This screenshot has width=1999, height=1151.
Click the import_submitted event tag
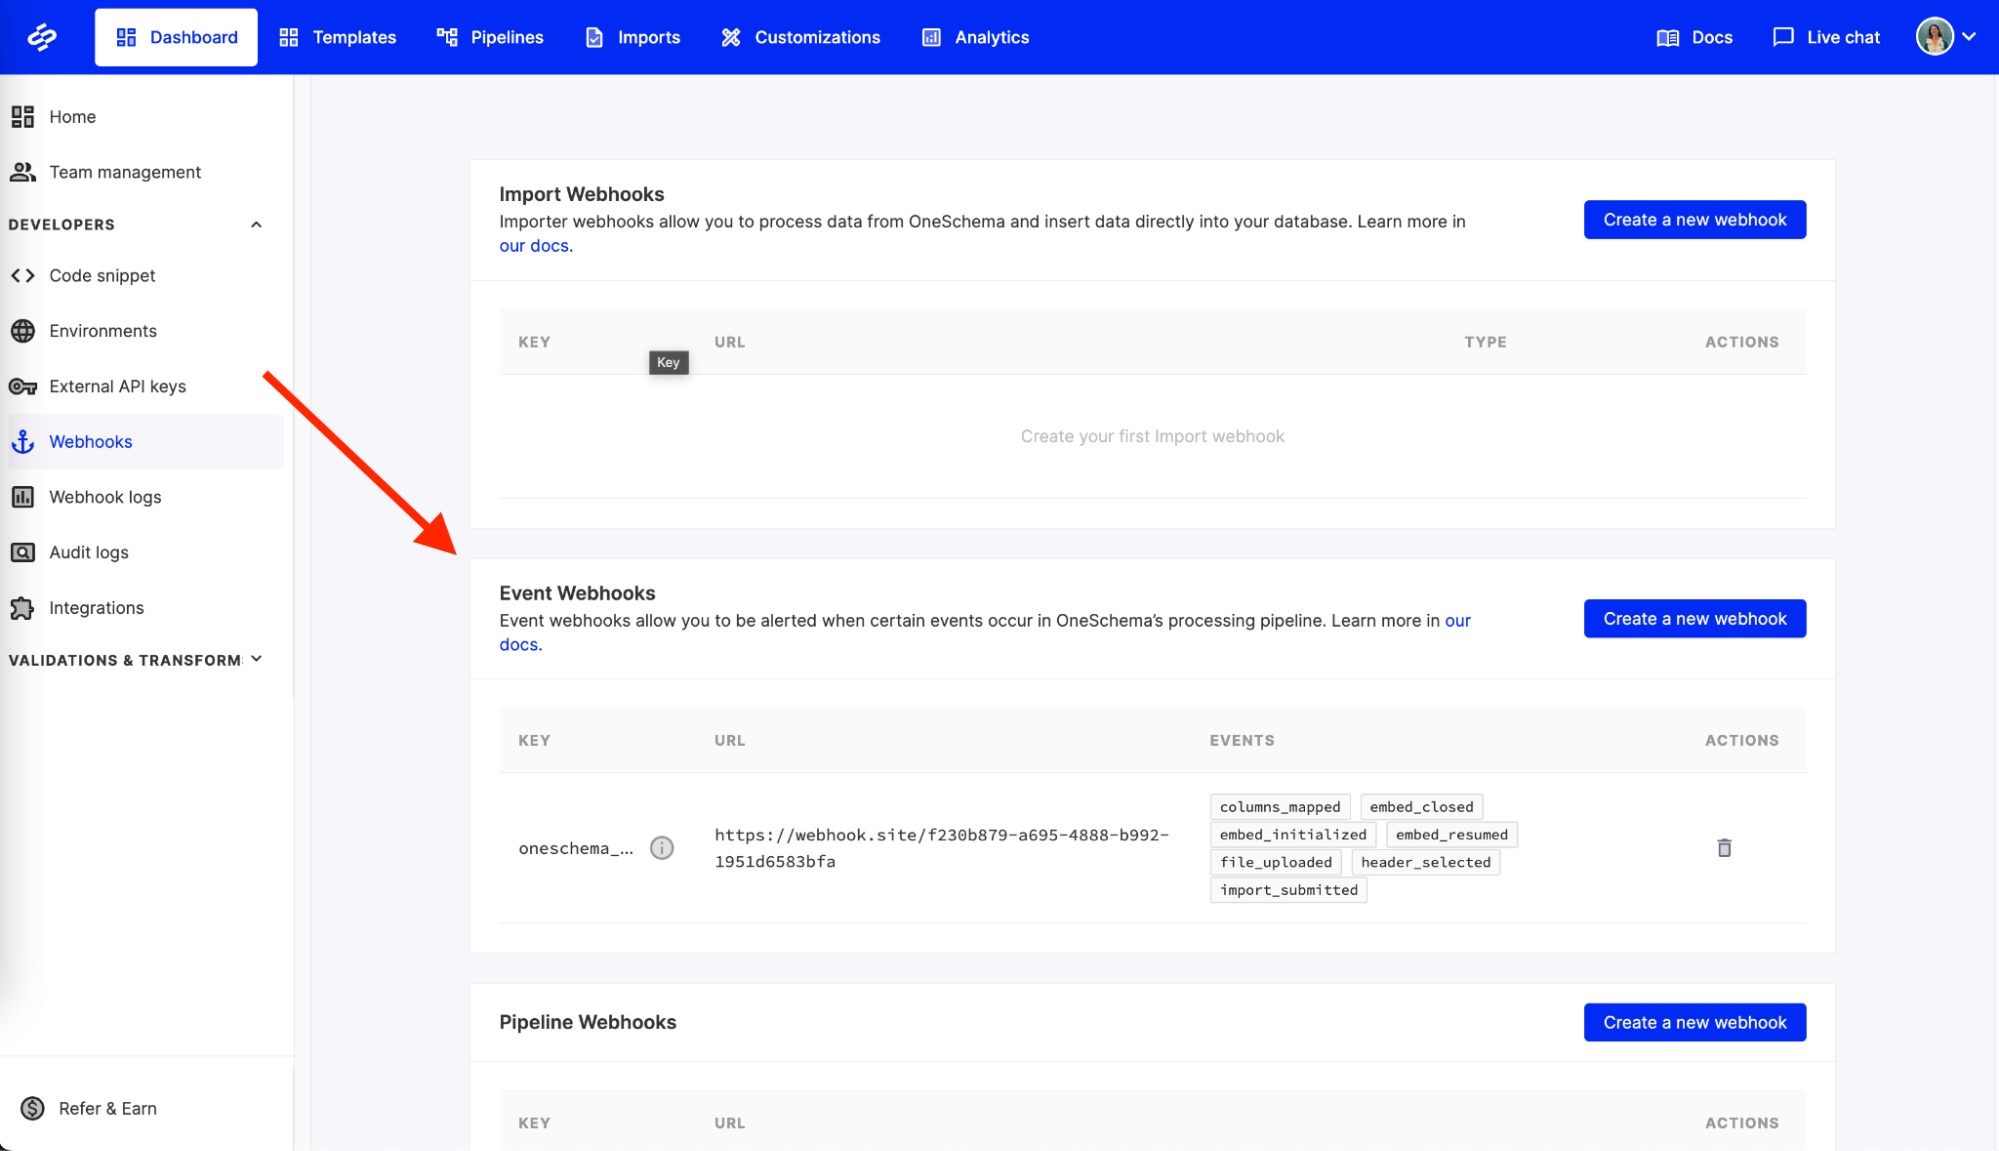click(x=1289, y=890)
